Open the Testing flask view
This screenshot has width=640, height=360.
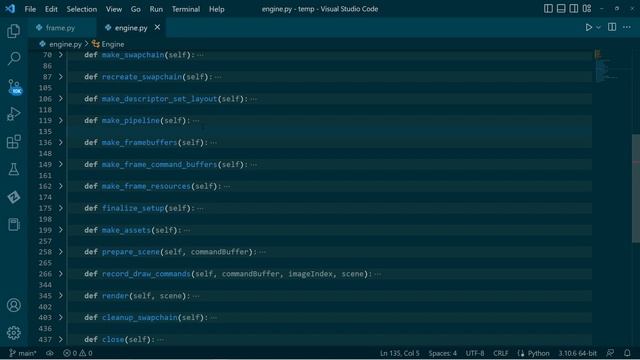click(x=13, y=169)
